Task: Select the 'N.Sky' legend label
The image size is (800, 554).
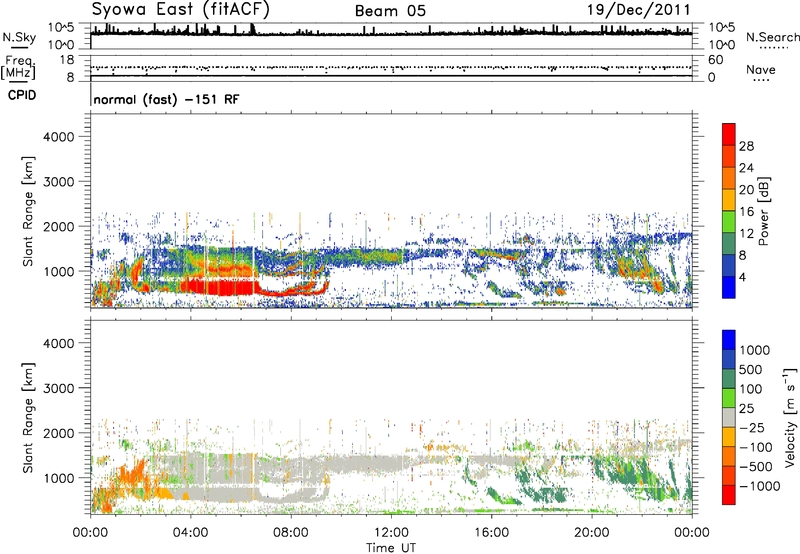Action: pos(19,37)
